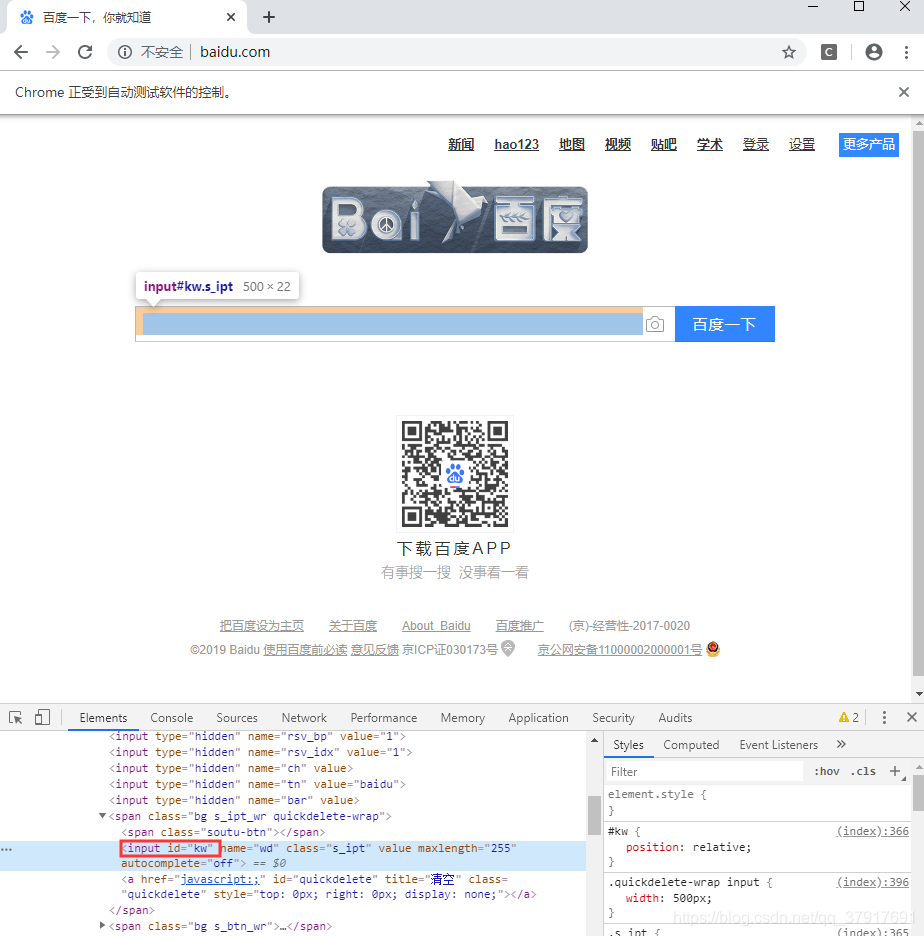Open the 把百度设为主页 link
924x936 pixels.
[x=261, y=626]
